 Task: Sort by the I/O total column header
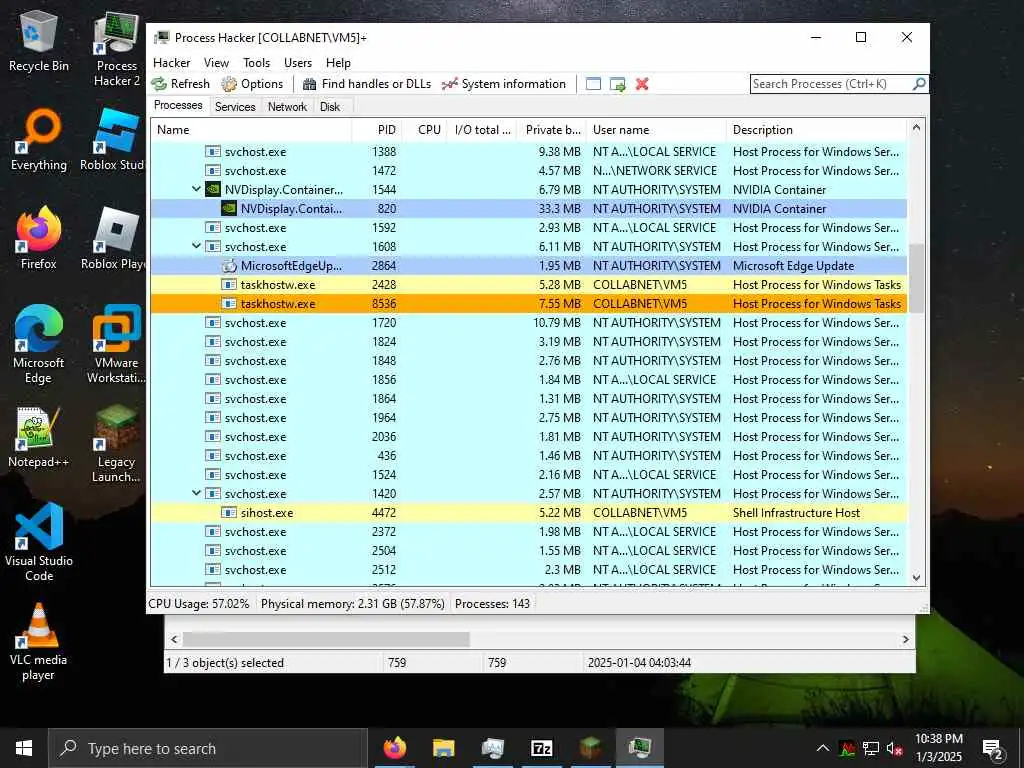tap(482, 129)
